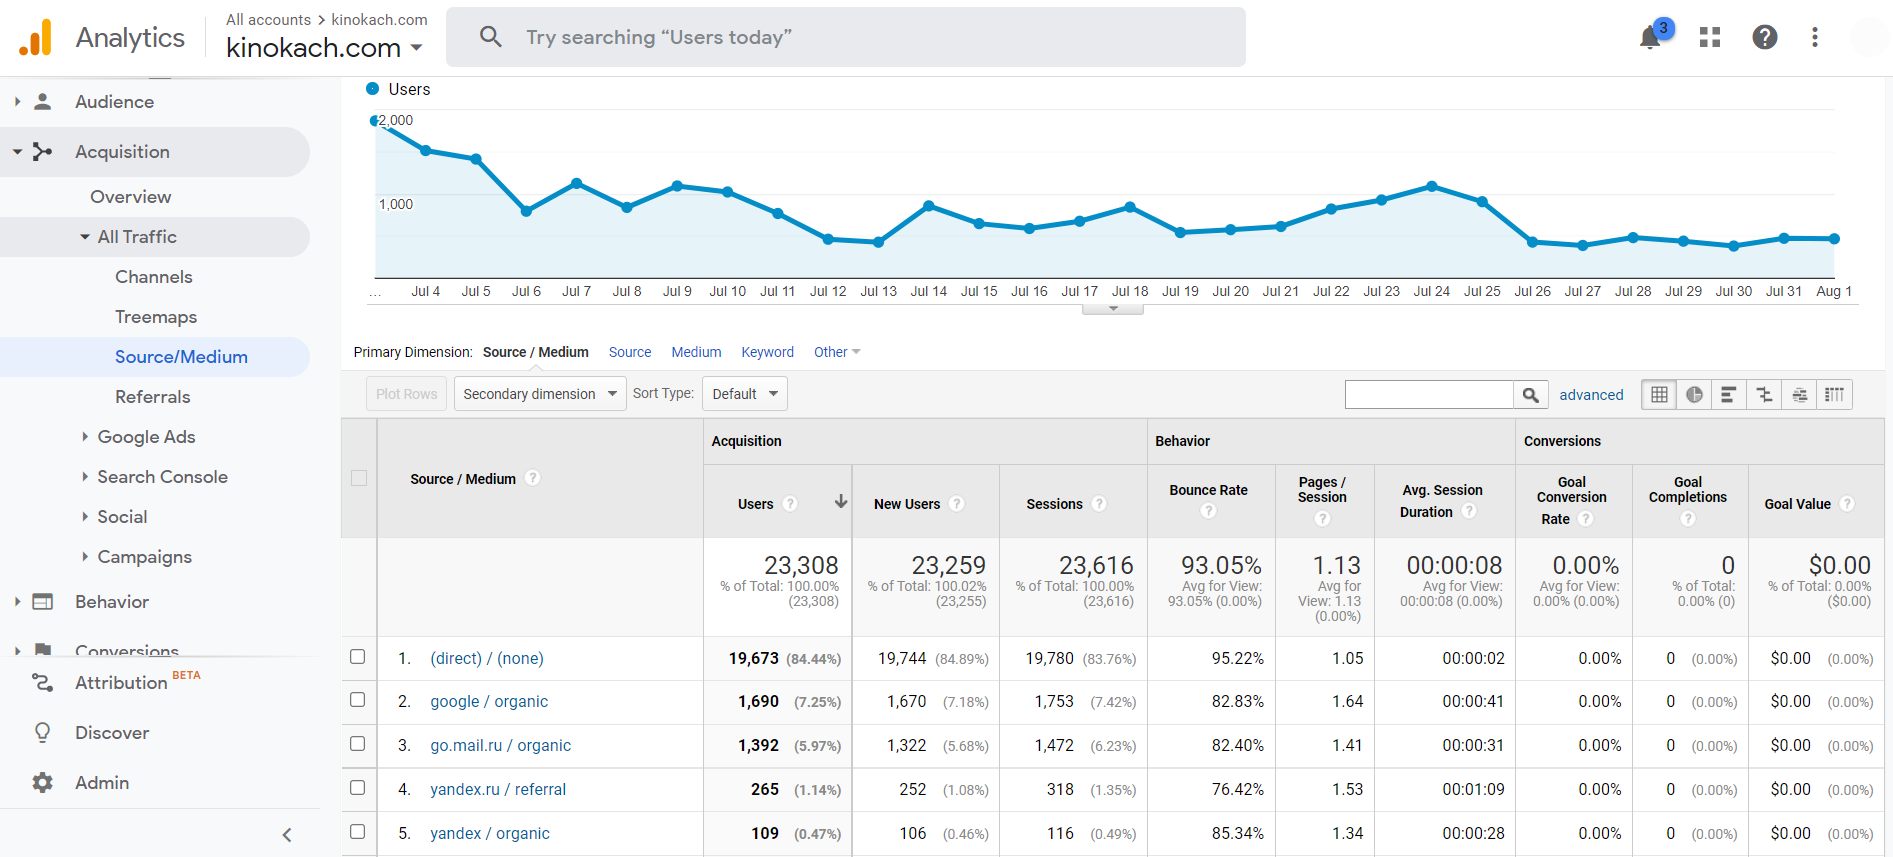This screenshot has width=1893, height=857.
Task: Open the google / organic source link
Action: 489,701
